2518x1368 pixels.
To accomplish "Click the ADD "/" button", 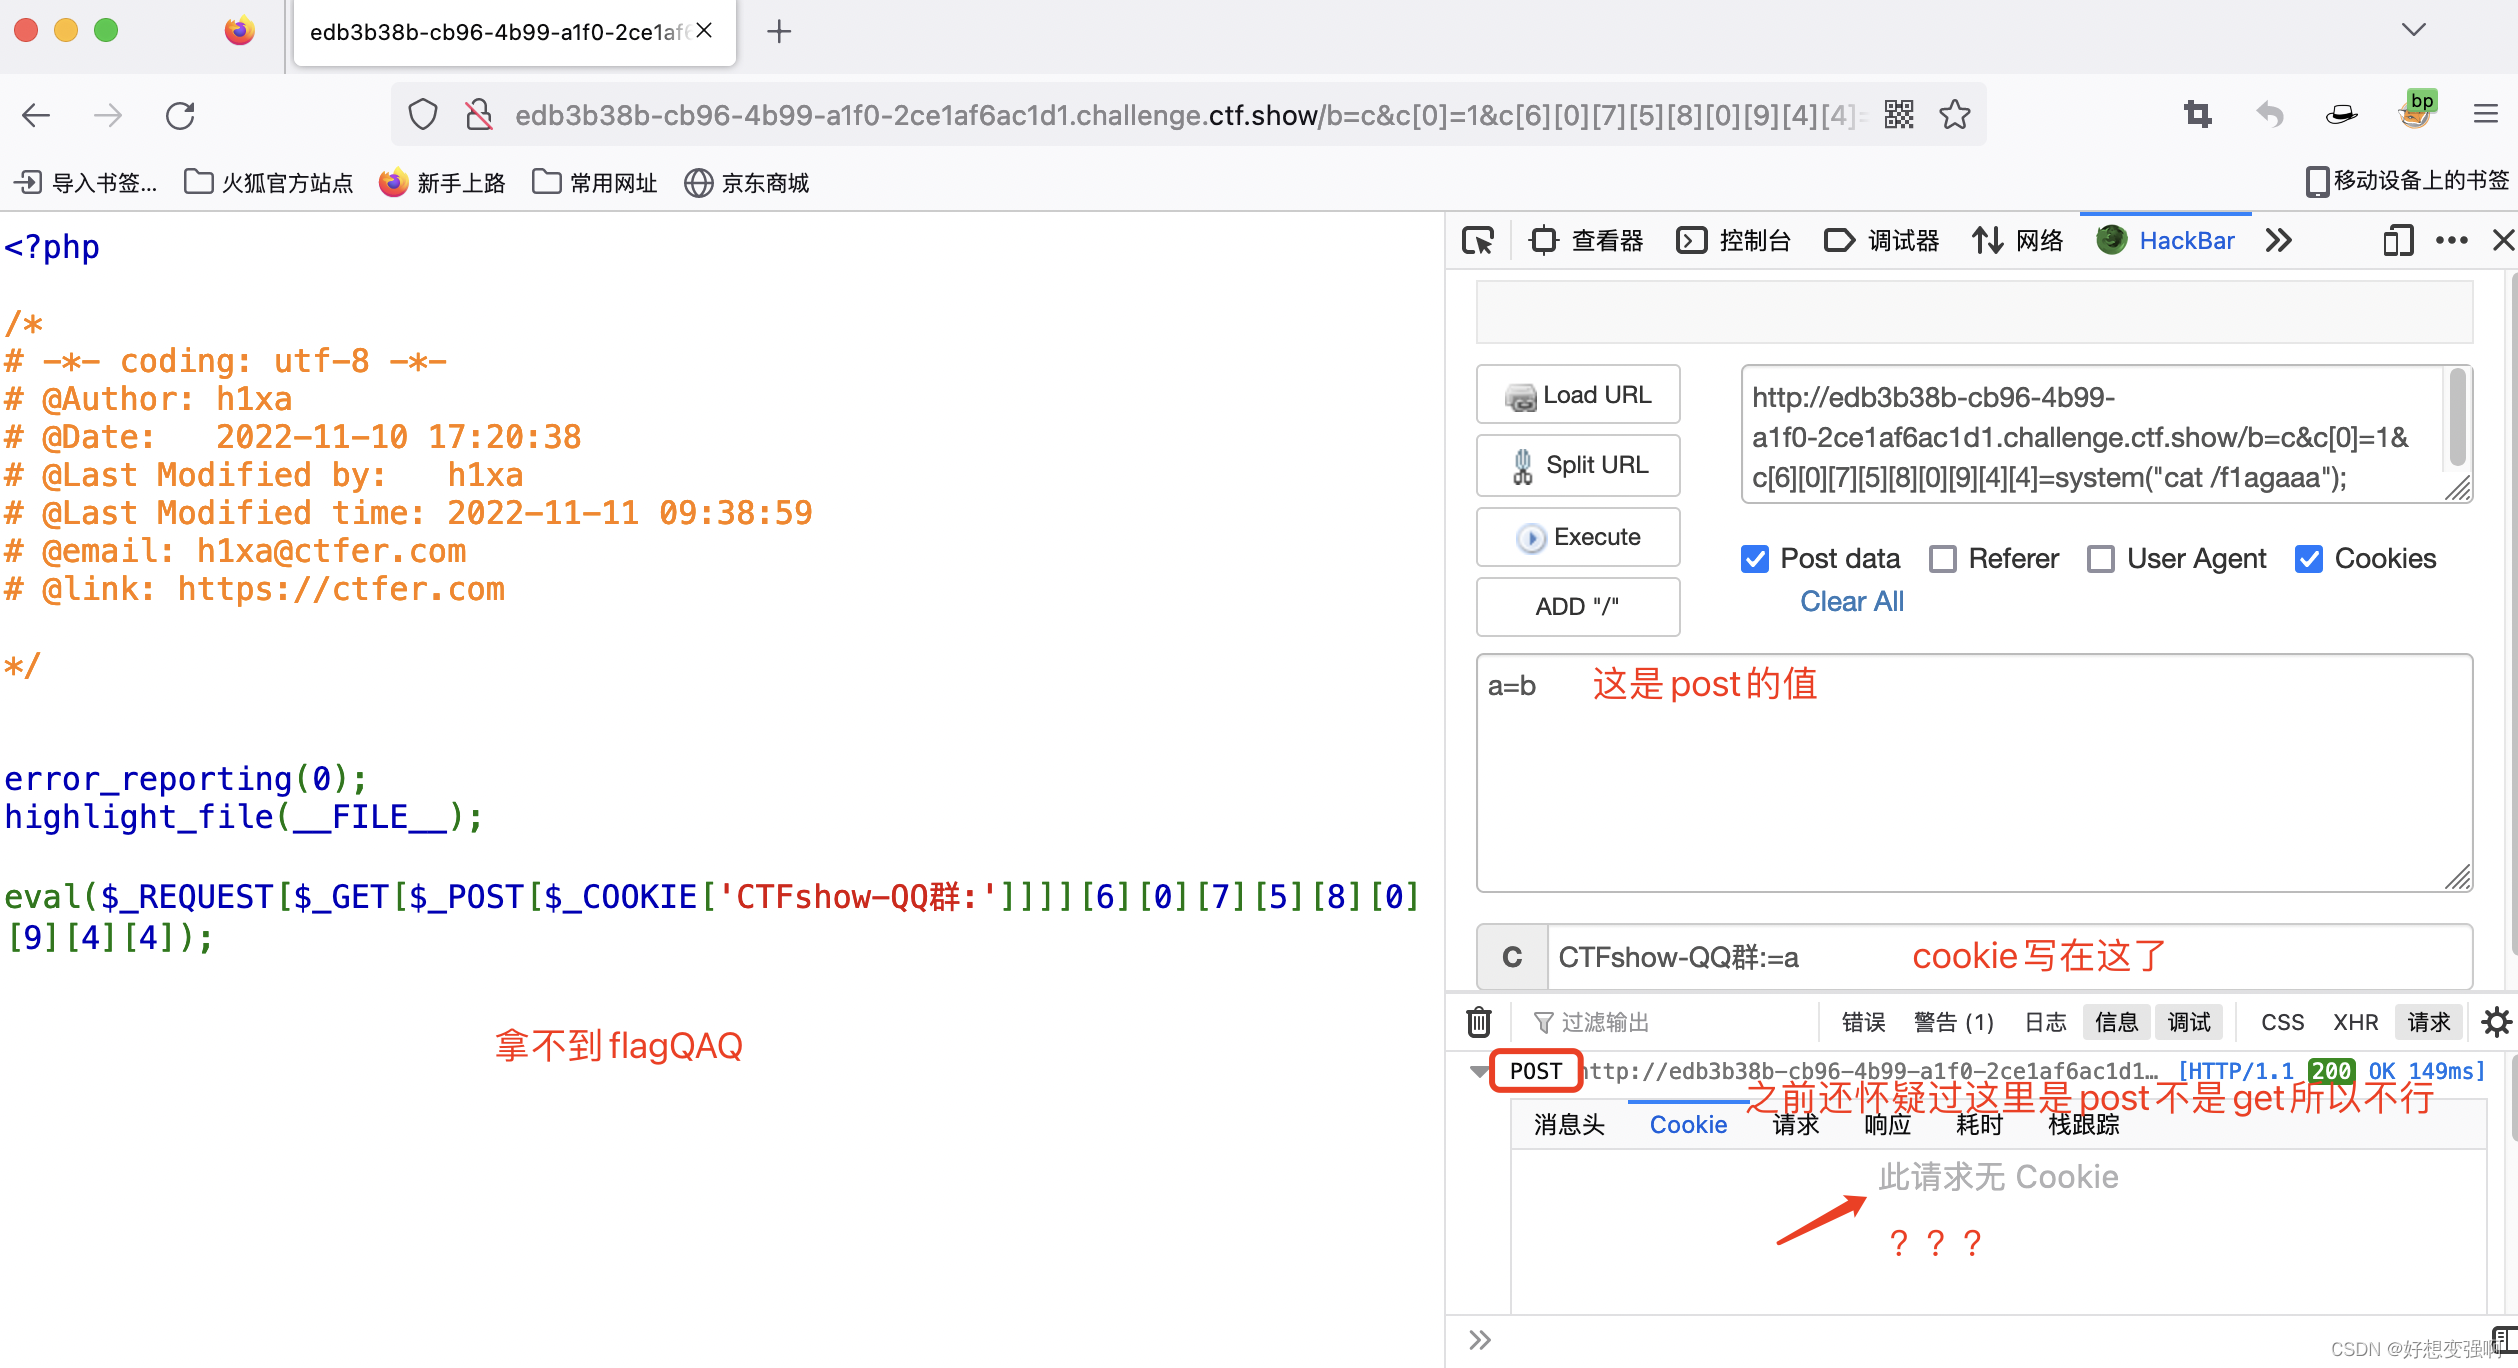I will click(1578, 606).
